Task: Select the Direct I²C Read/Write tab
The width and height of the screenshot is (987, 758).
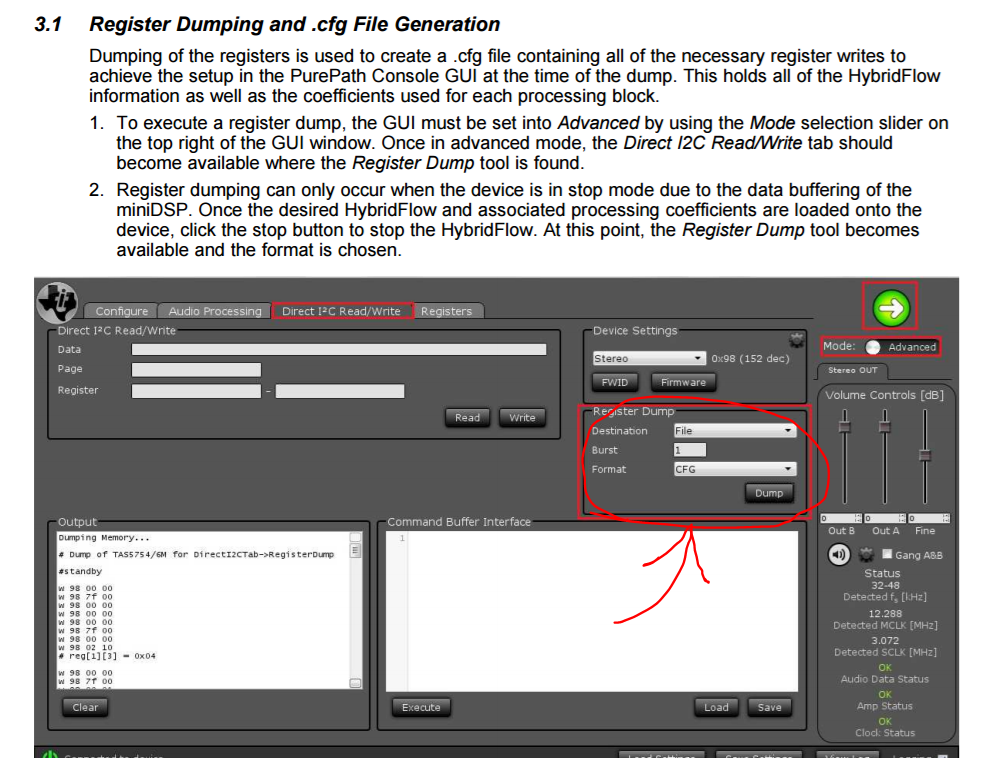Action: (341, 311)
